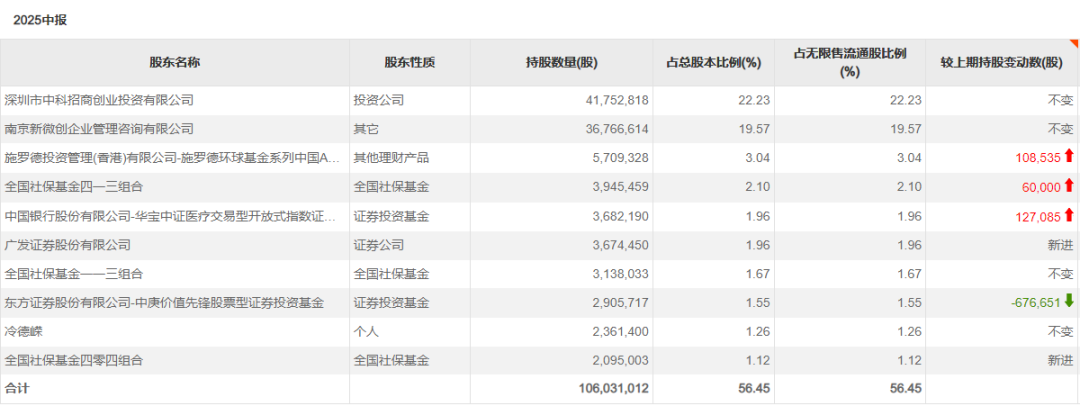
Task: Click the red up arrow beside 60,000
Action: pos(1068,185)
